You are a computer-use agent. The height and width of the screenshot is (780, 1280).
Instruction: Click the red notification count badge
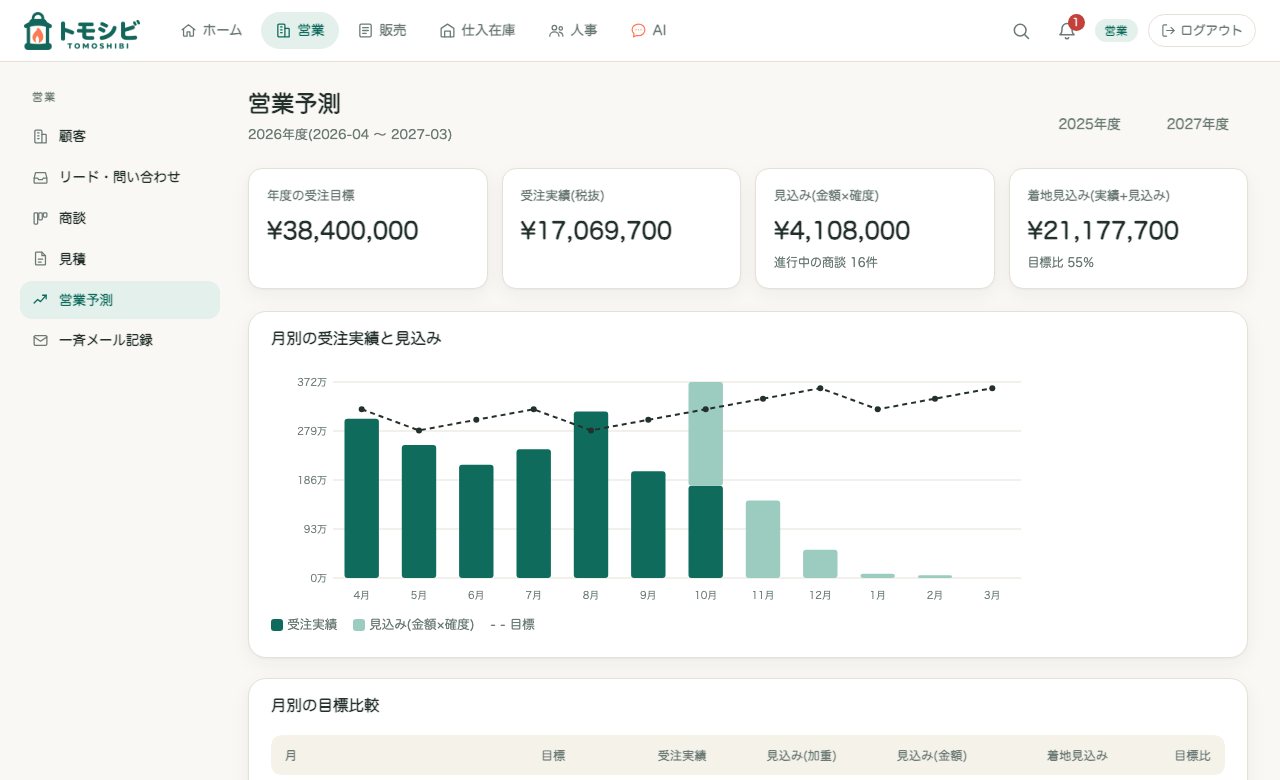point(1076,22)
